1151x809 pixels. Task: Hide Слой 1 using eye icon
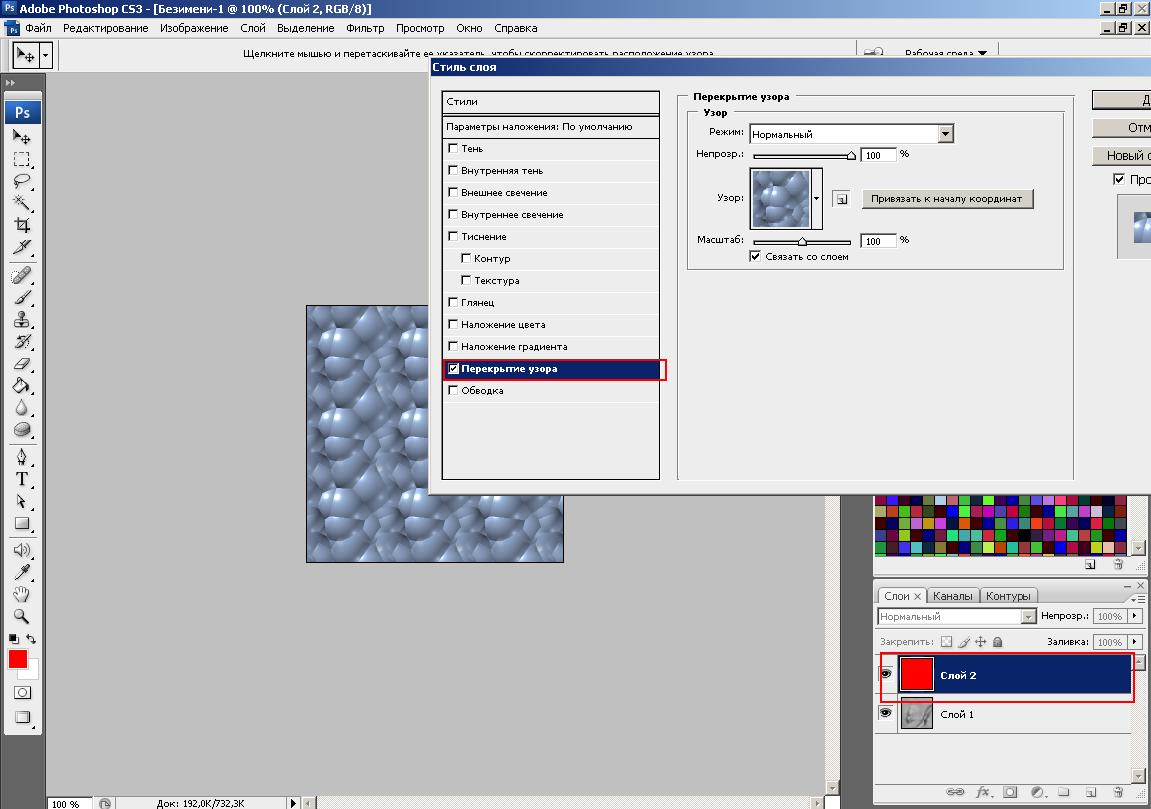(x=885, y=713)
